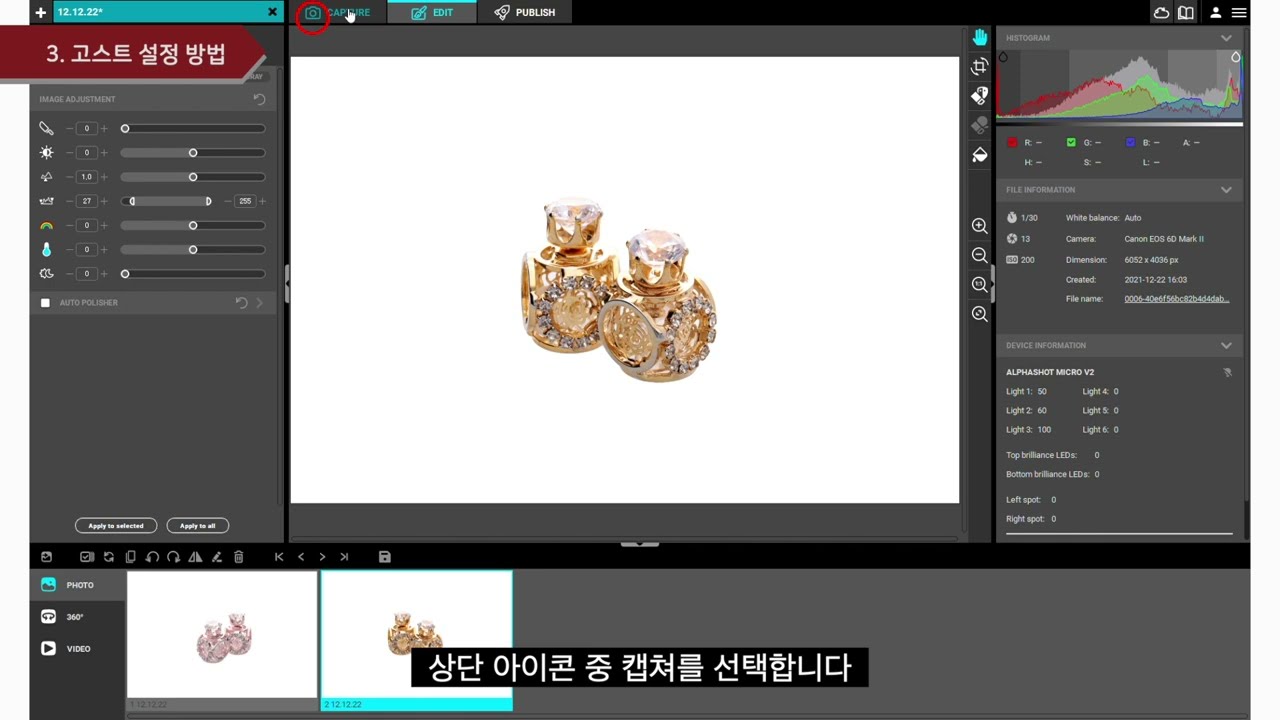This screenshot has width=1280, height=720.
Task: Go to the previous image
Action: 301,557
